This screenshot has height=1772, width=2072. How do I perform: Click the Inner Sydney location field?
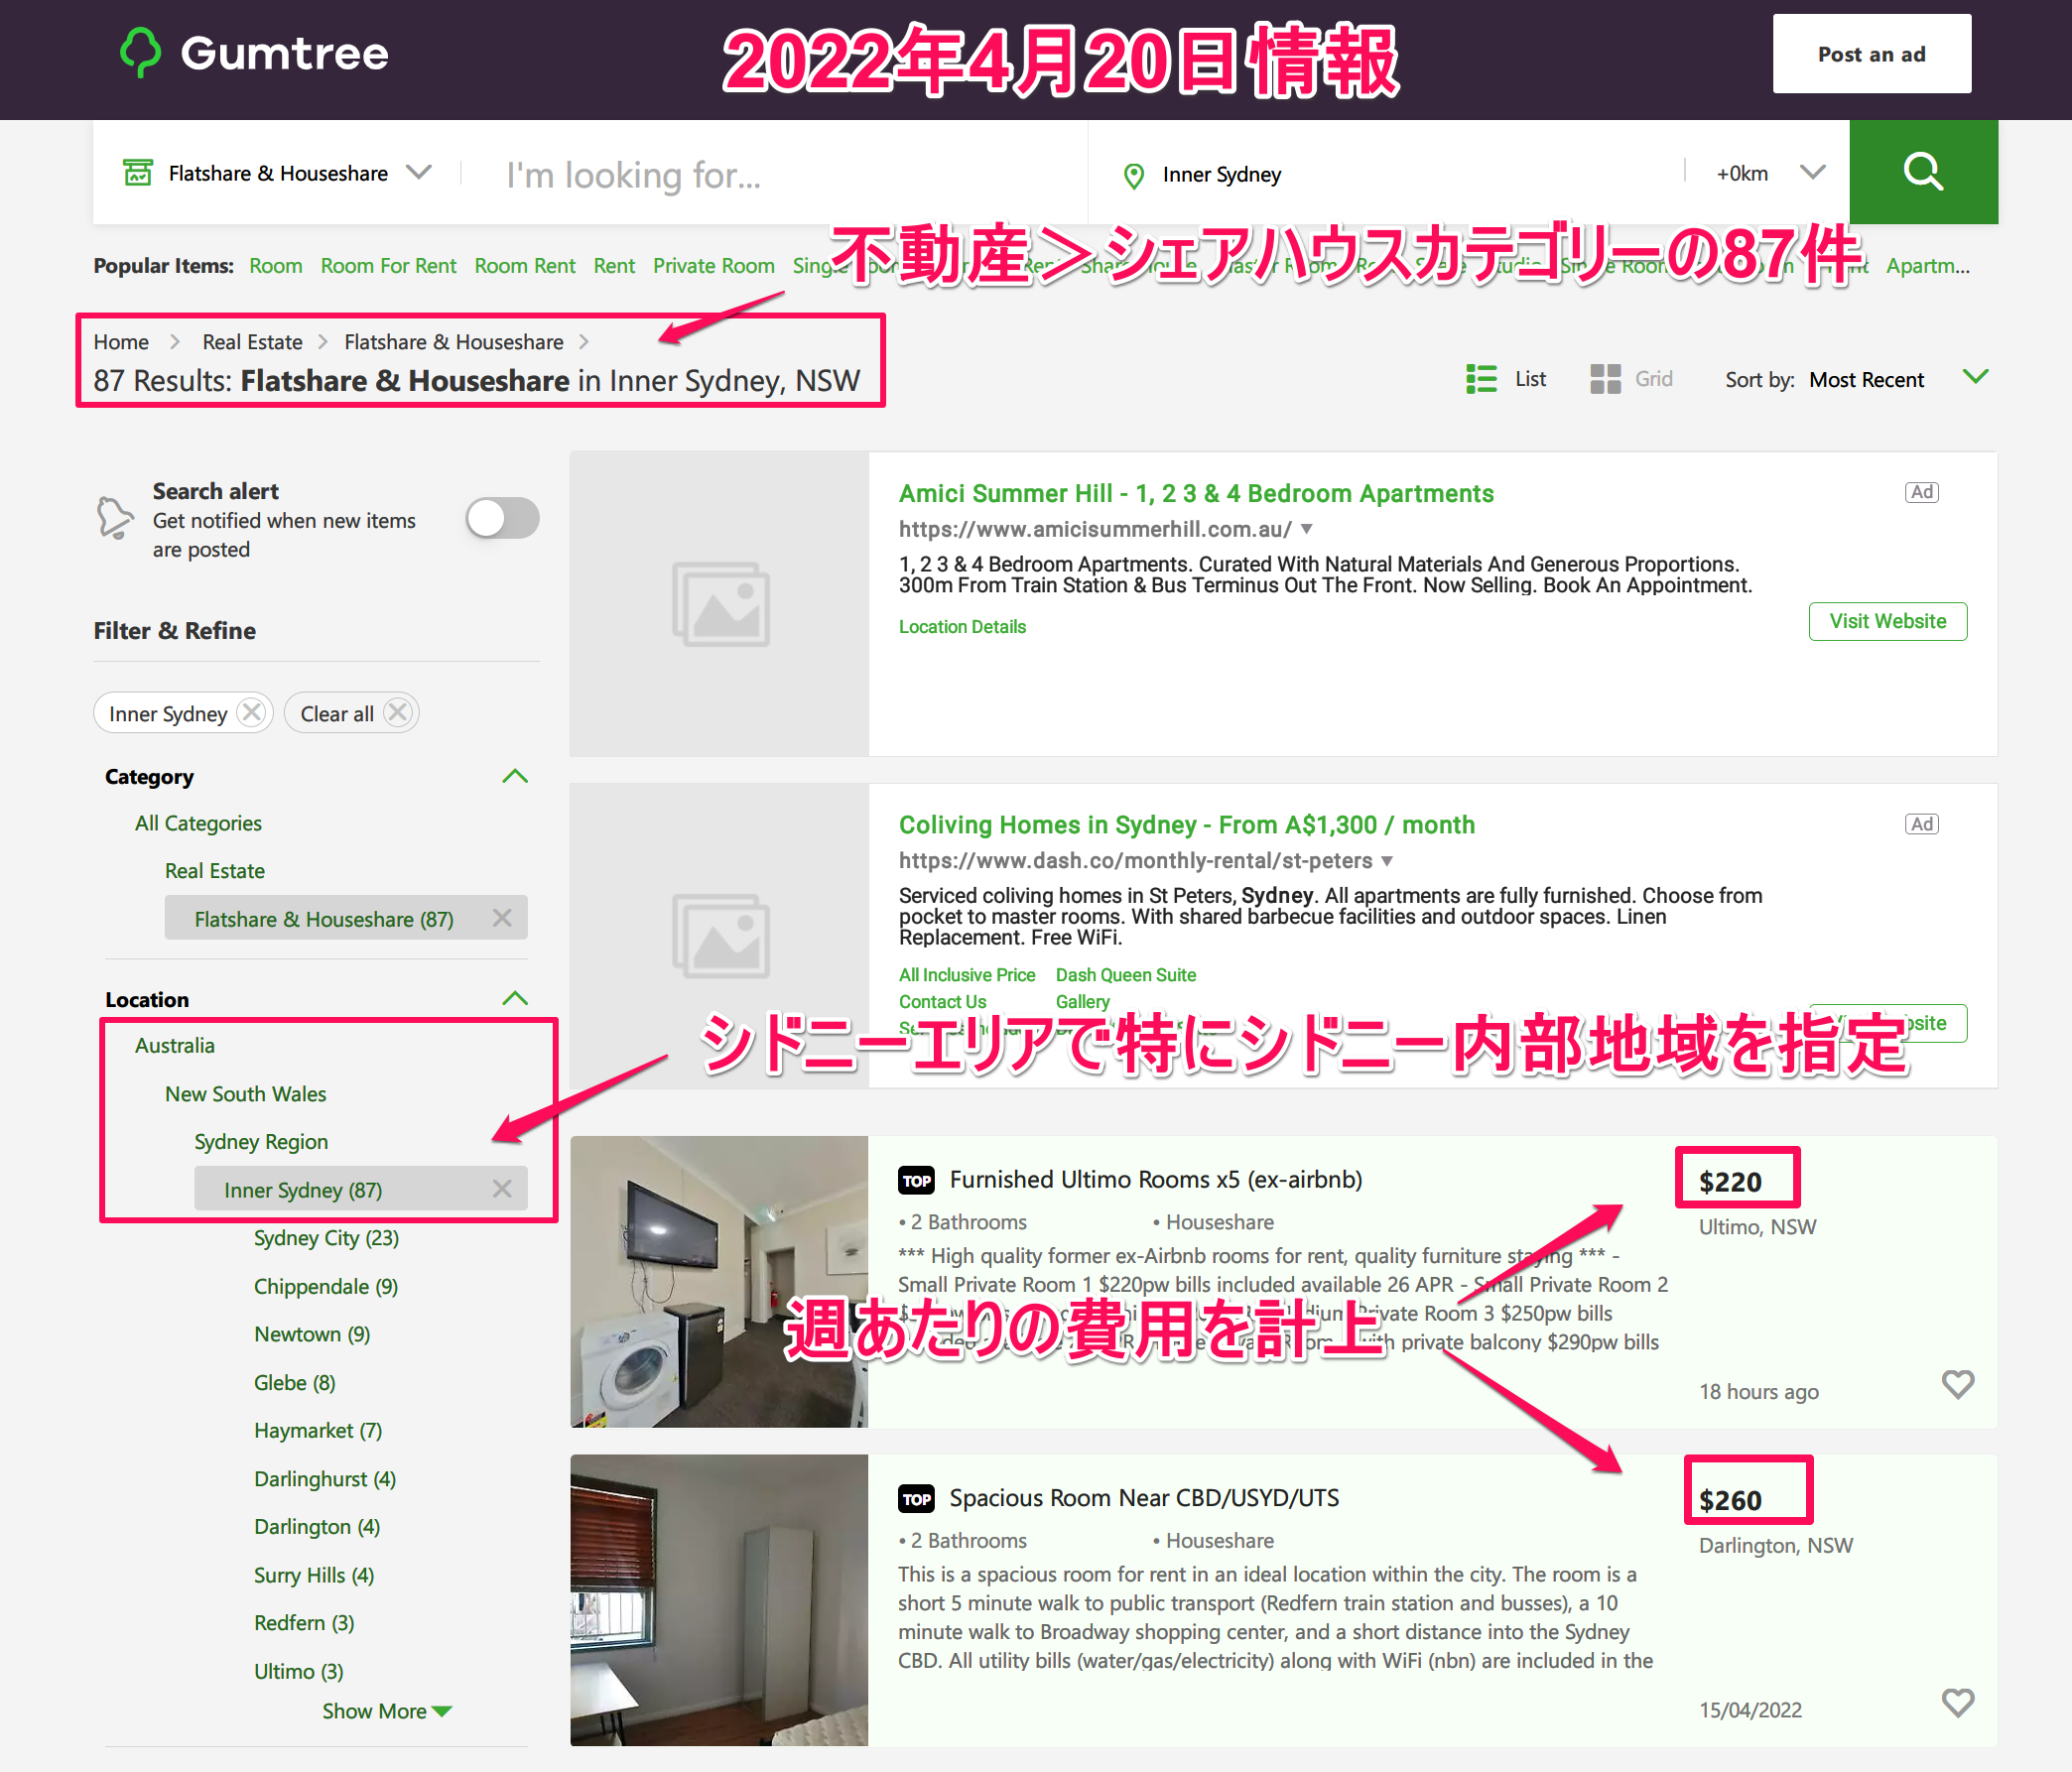point(1400,174)
